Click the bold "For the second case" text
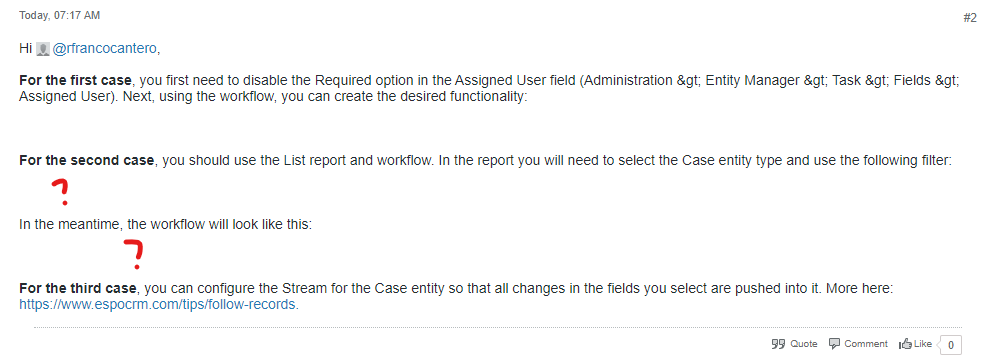The height and width of the screenshot is (364, 989). 86,160
